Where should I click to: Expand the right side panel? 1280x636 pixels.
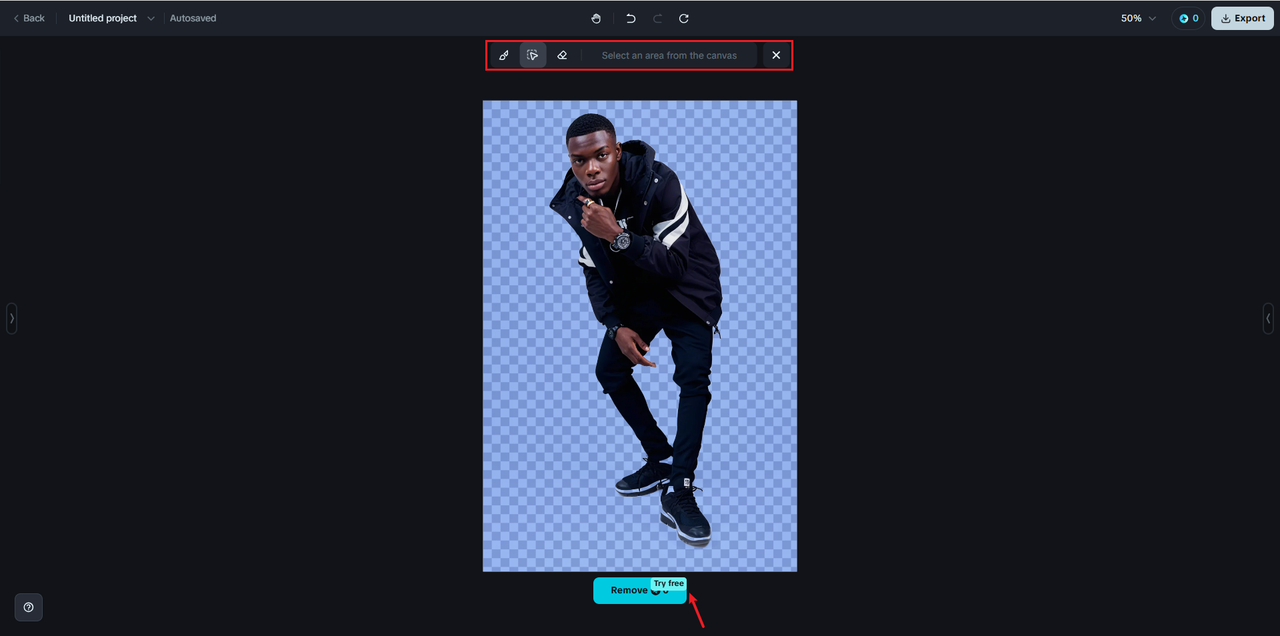(x=1268, y=318)
